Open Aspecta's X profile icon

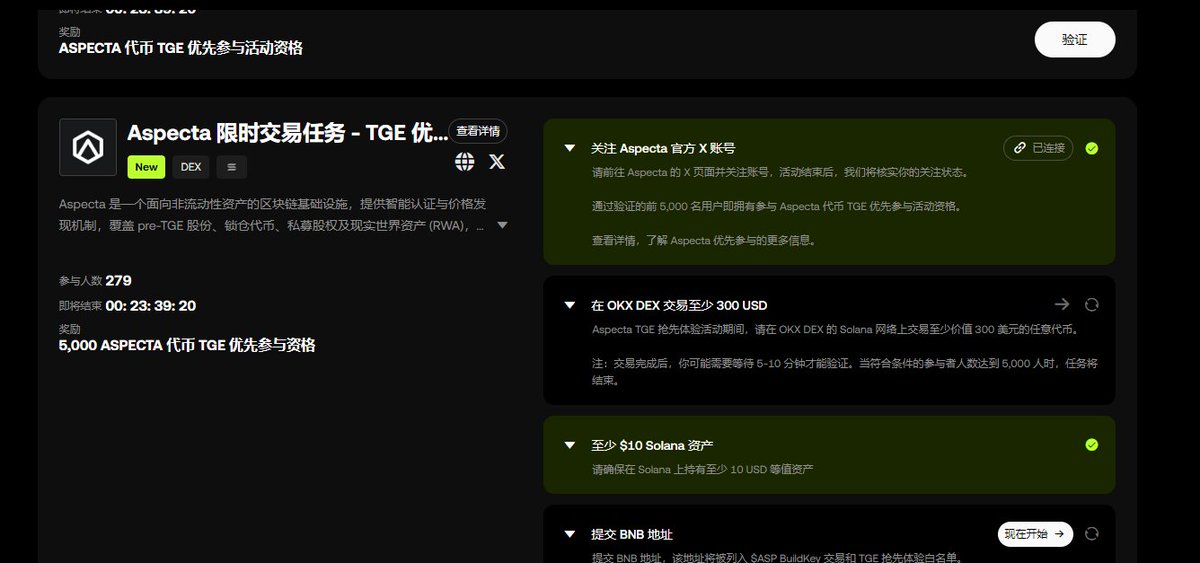(497, 161)
